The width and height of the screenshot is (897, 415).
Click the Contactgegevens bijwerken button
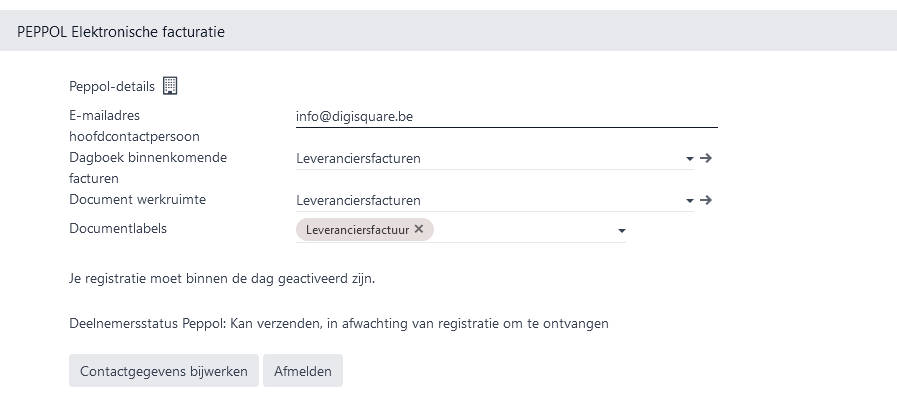point(164,371)
